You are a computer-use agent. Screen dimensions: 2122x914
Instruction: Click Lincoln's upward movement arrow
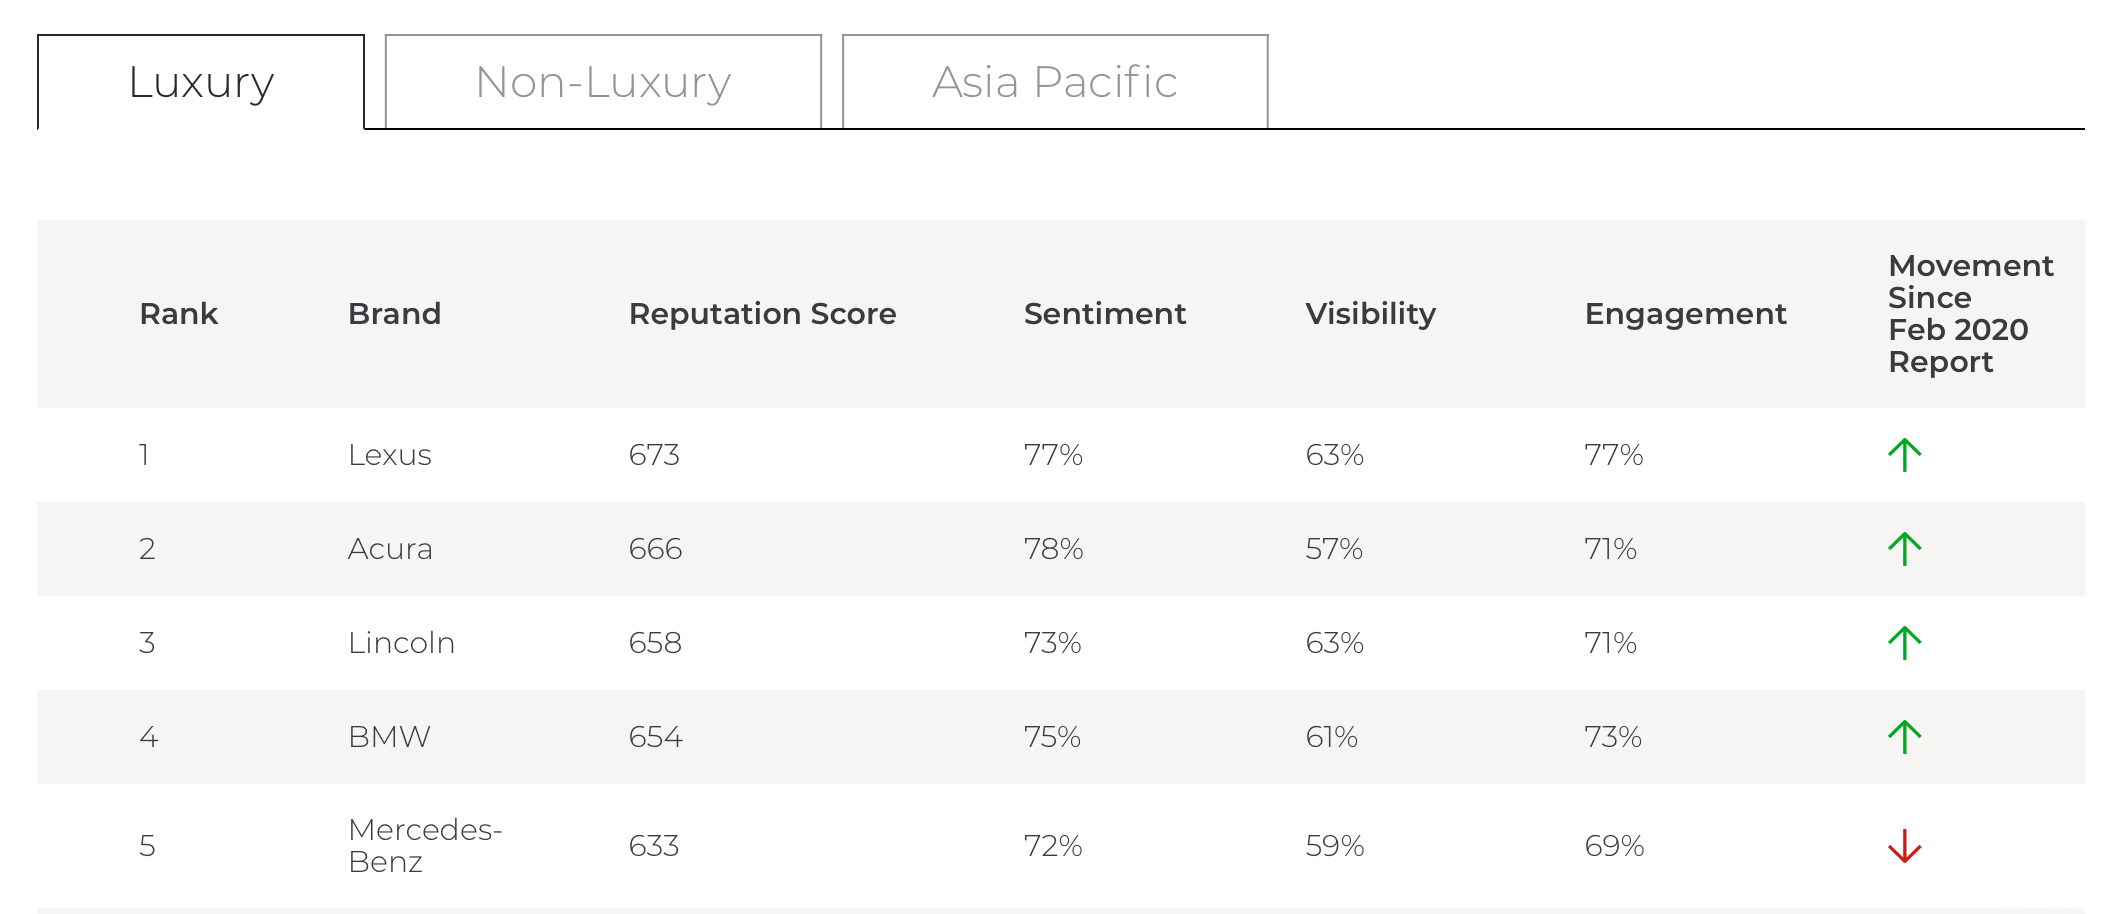coord(1904,643)
